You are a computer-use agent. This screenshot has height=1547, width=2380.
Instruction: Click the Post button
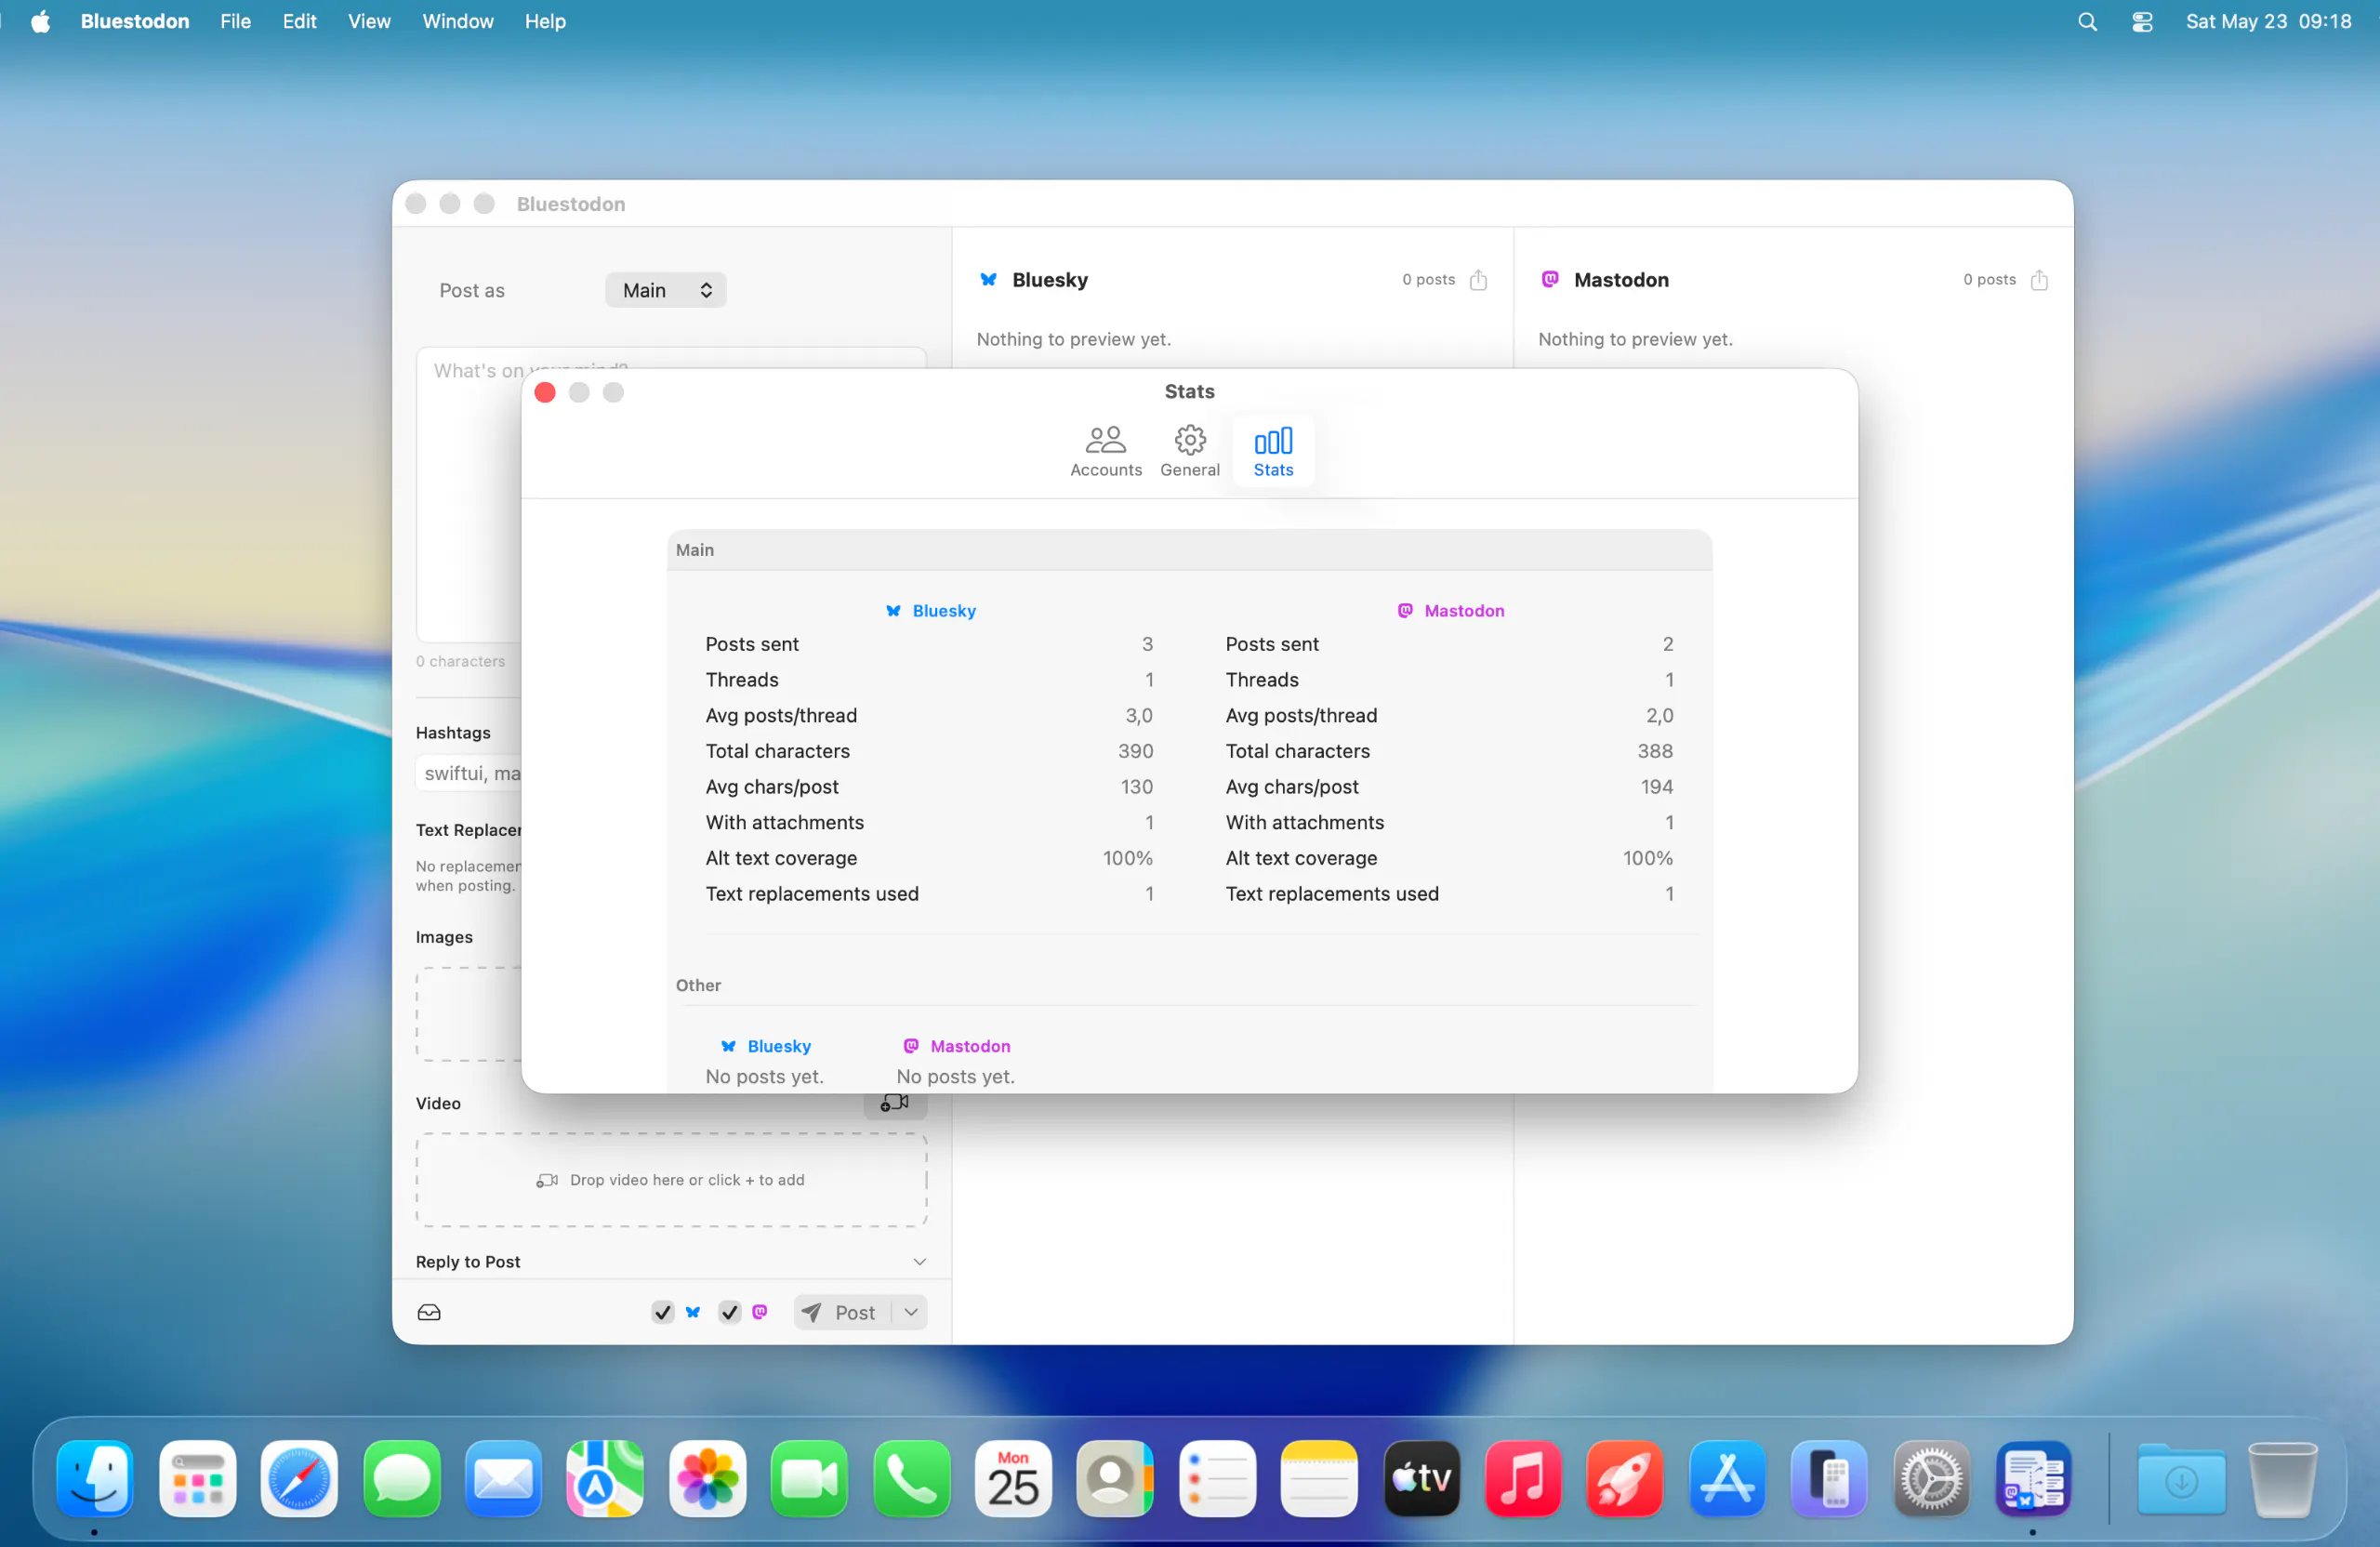(842, 1312)
